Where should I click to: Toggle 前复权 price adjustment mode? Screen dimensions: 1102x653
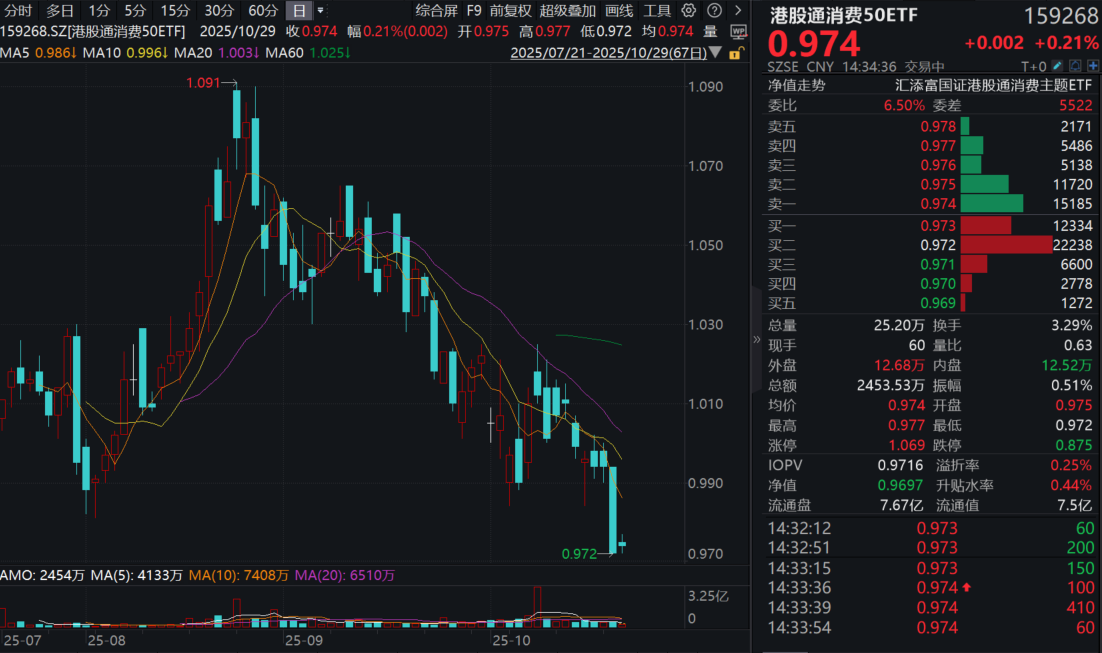point(510,11)
